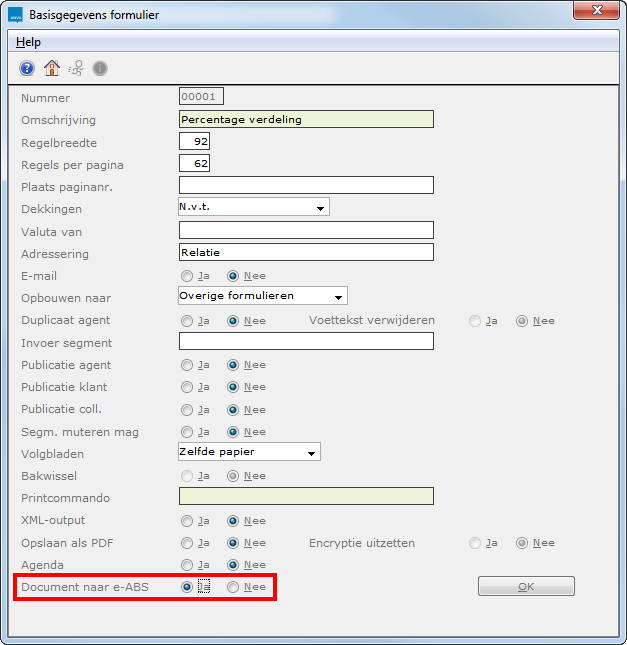
Task: Select Nee for Encryptie uitzetten
Action: coord(522,543)
